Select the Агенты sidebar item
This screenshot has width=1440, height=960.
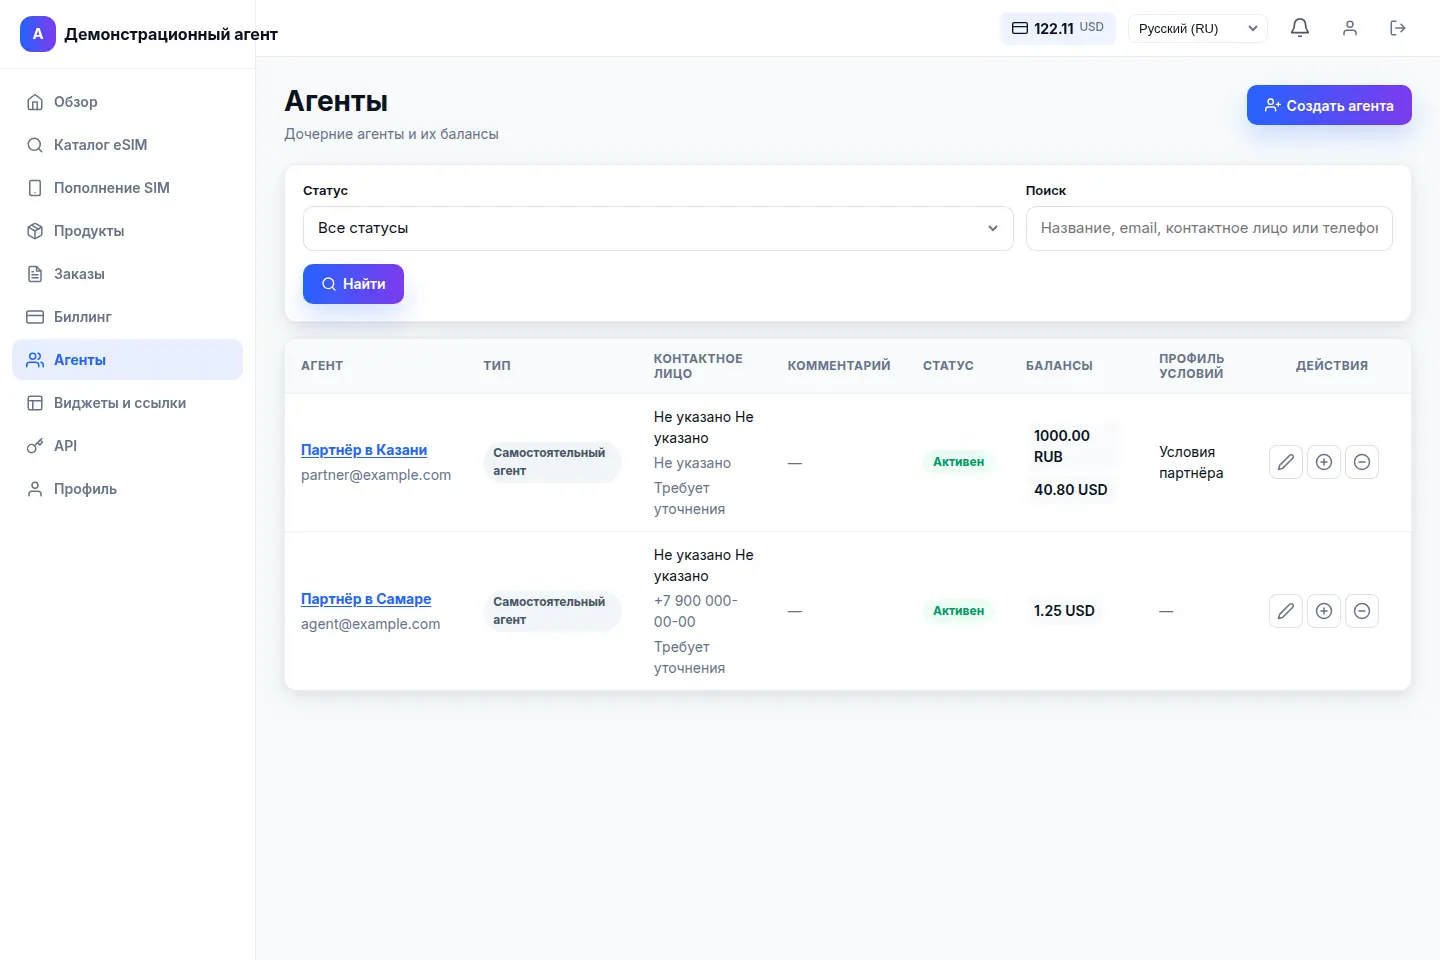click(x=128, y=360)
